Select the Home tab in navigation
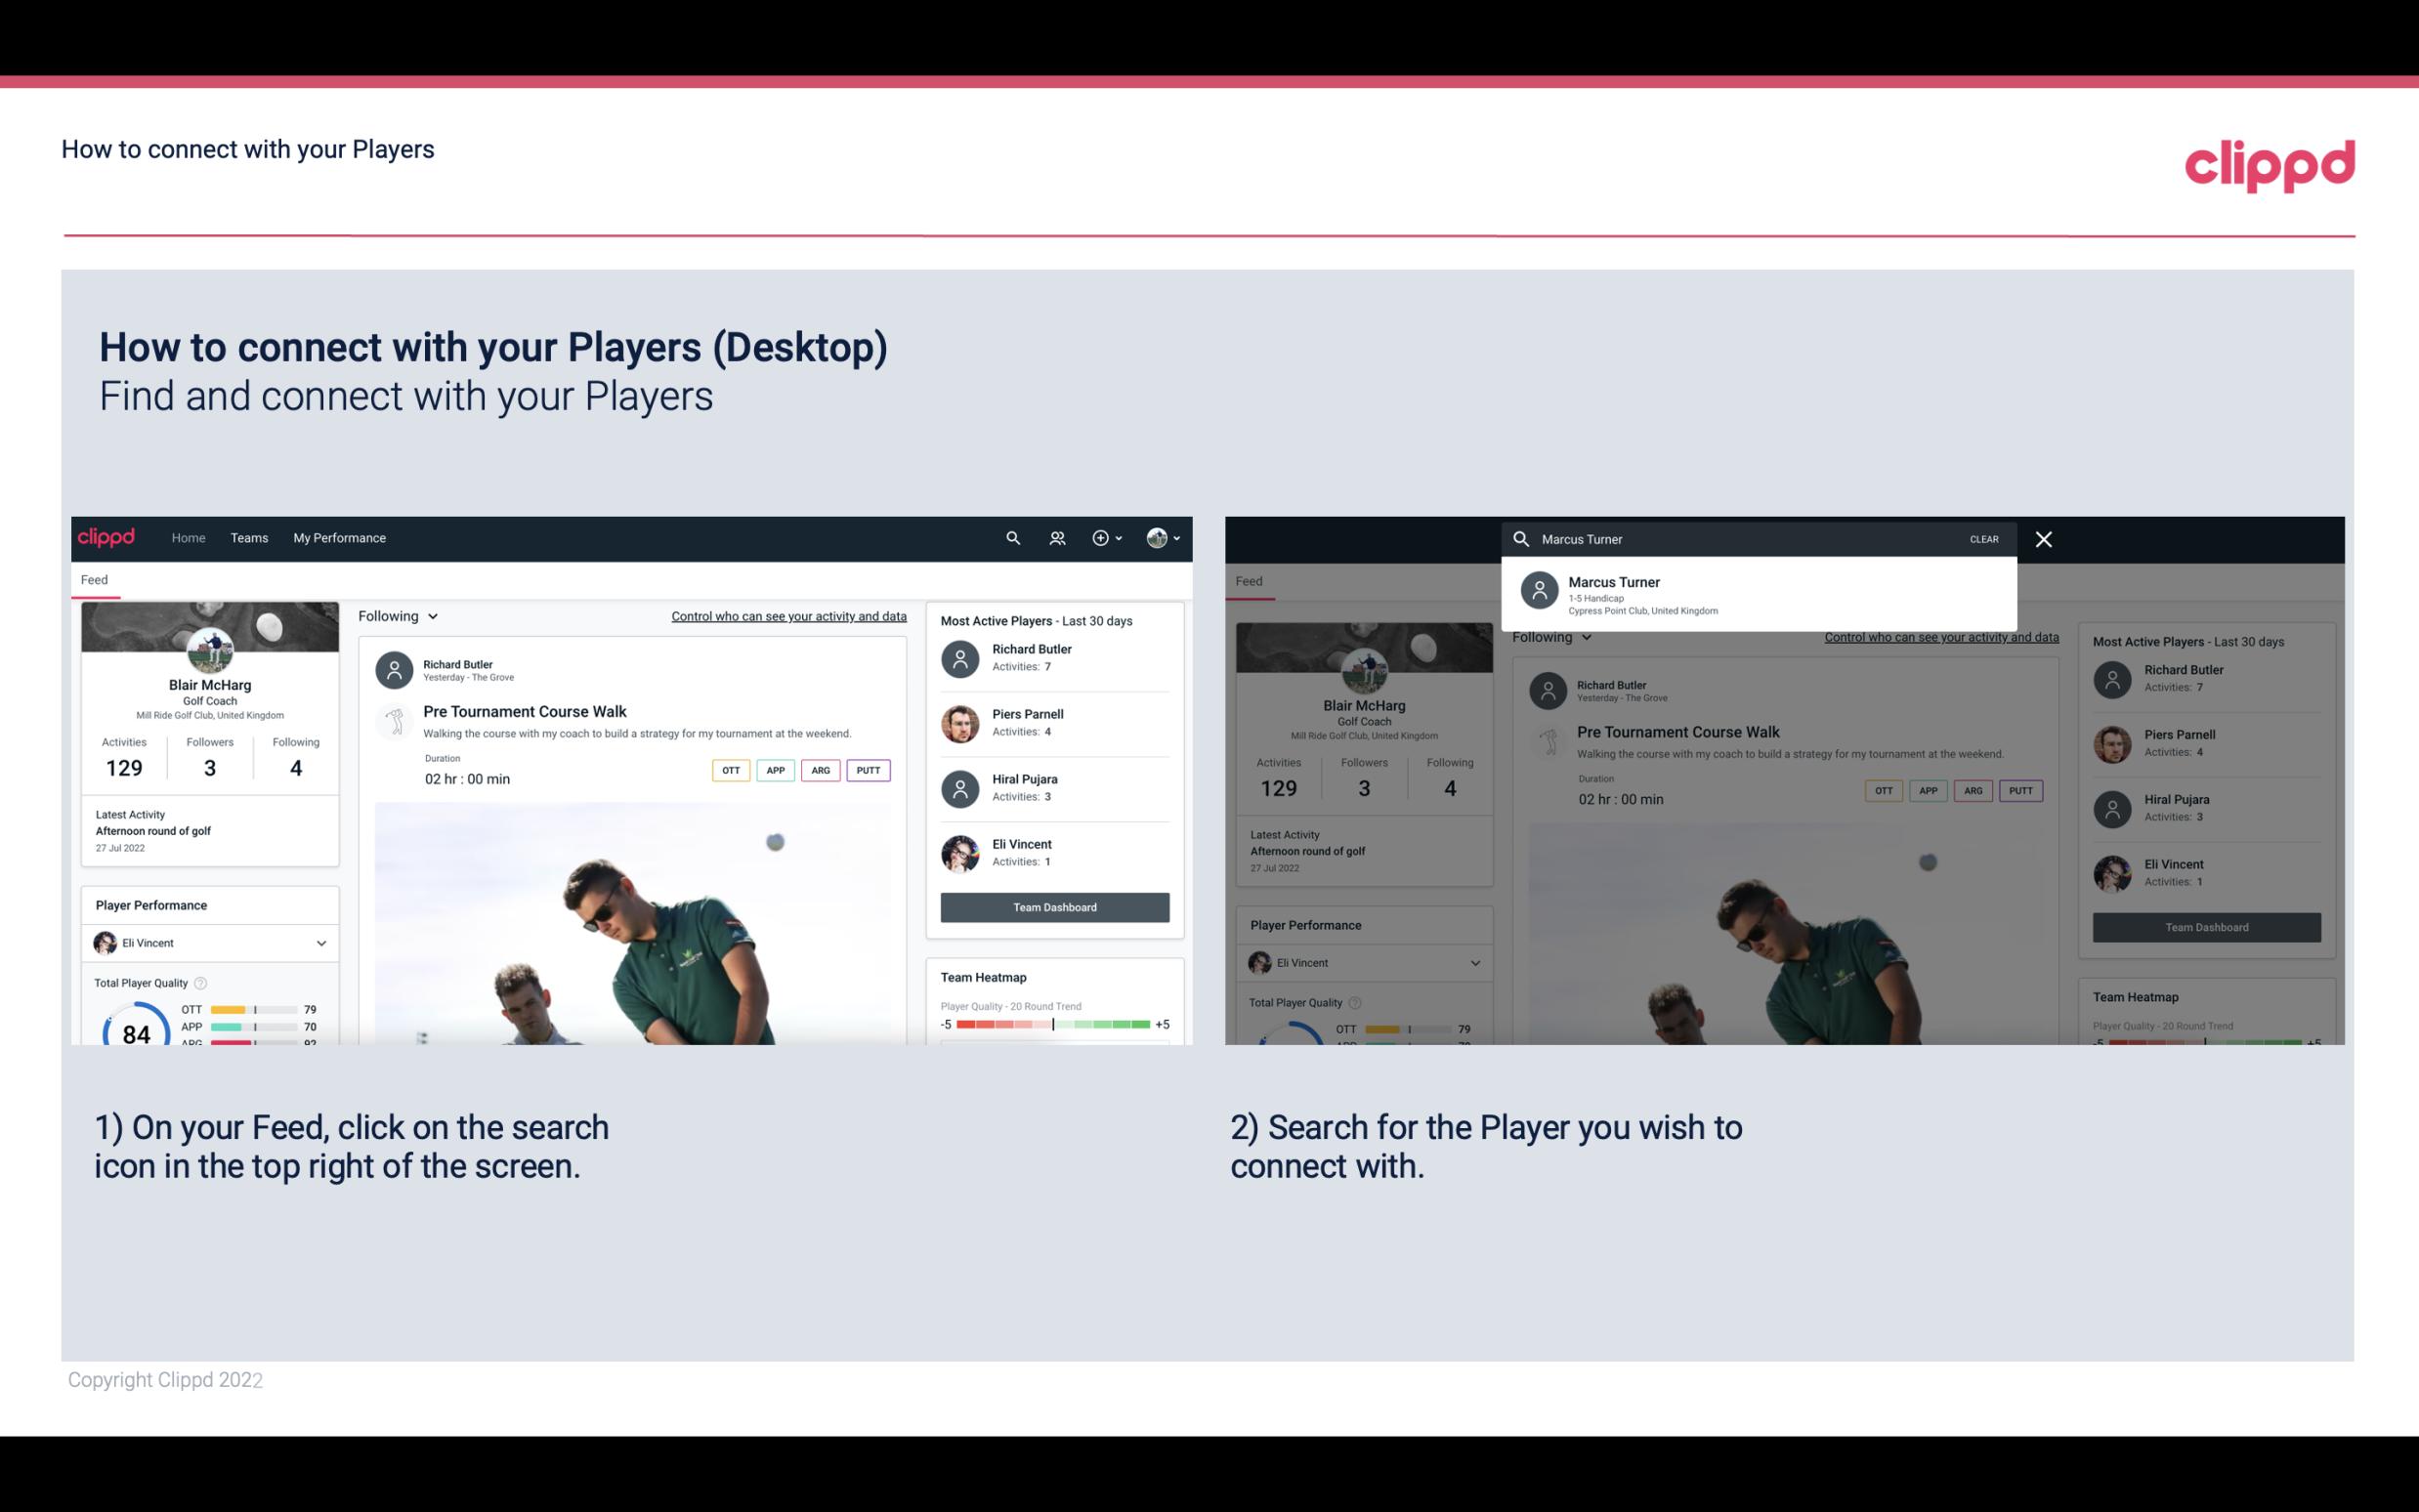 tap(187, 536)
